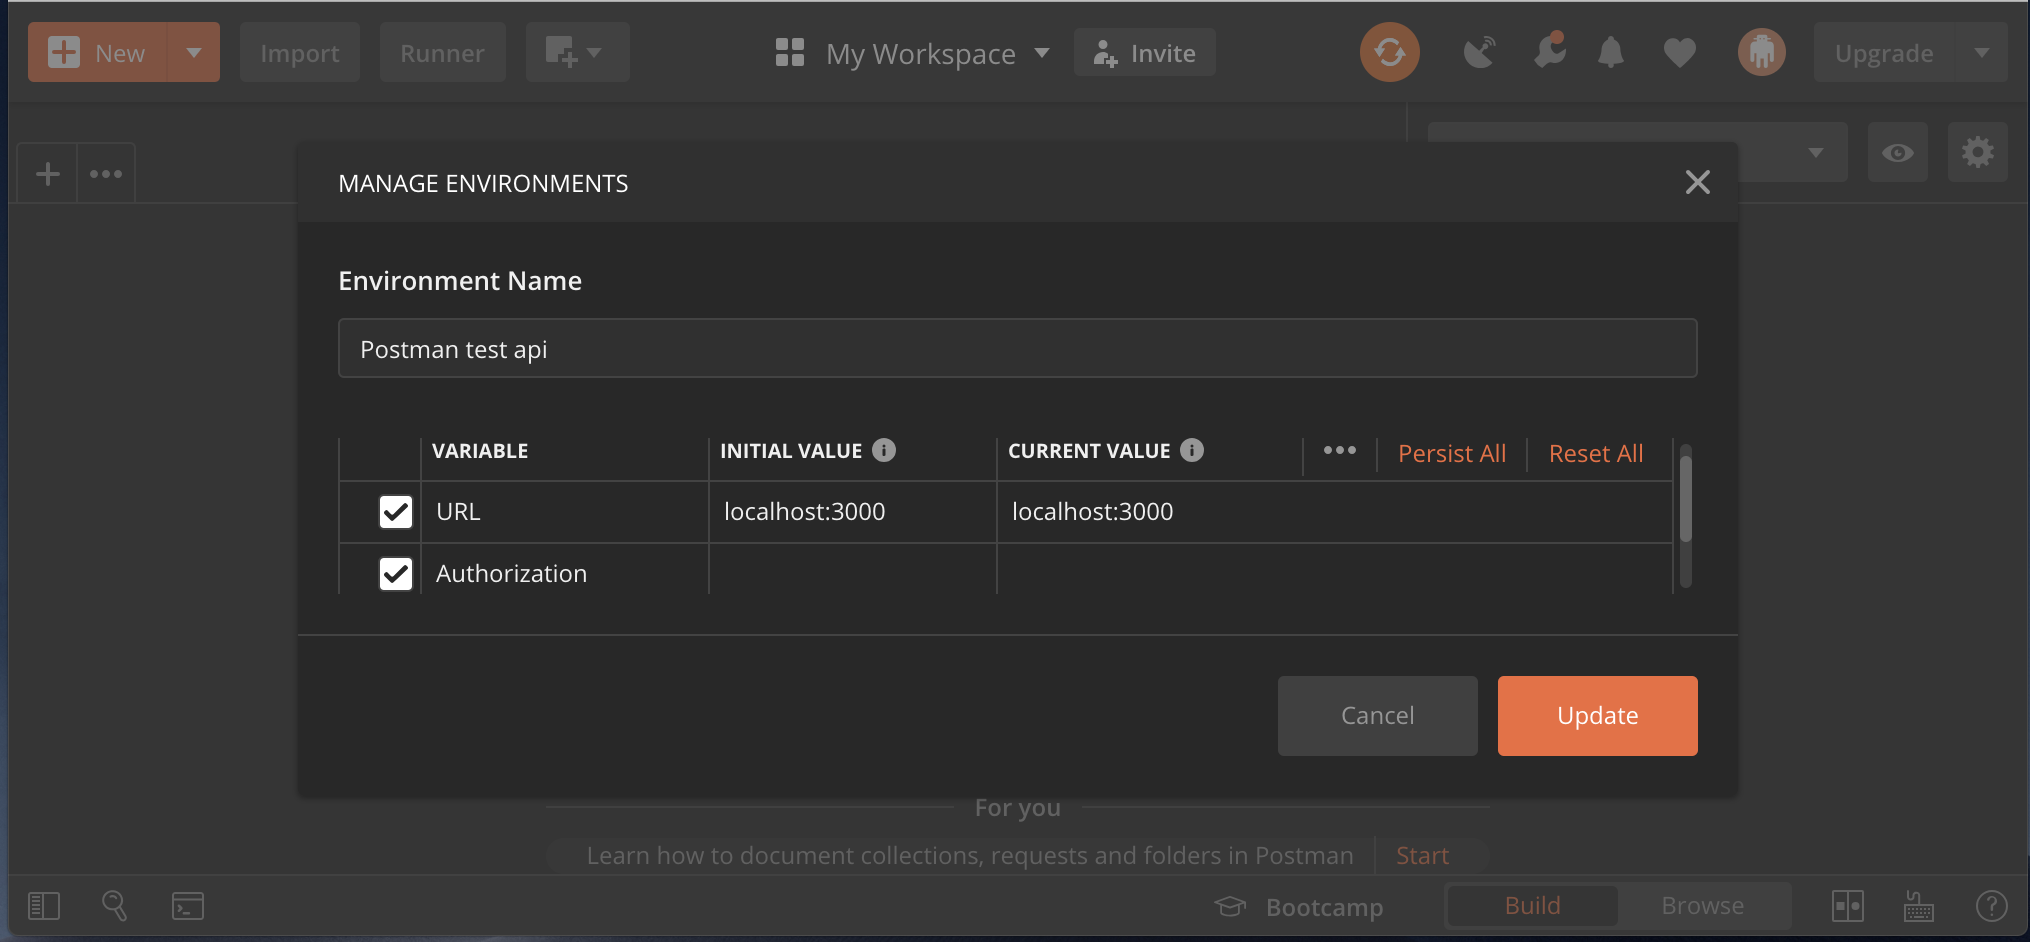Image resolution: width=2030 pixels, height=942 pixels.
Task: Uncheck the Authorization variable checkbox
Action: (x=396, y=574)
